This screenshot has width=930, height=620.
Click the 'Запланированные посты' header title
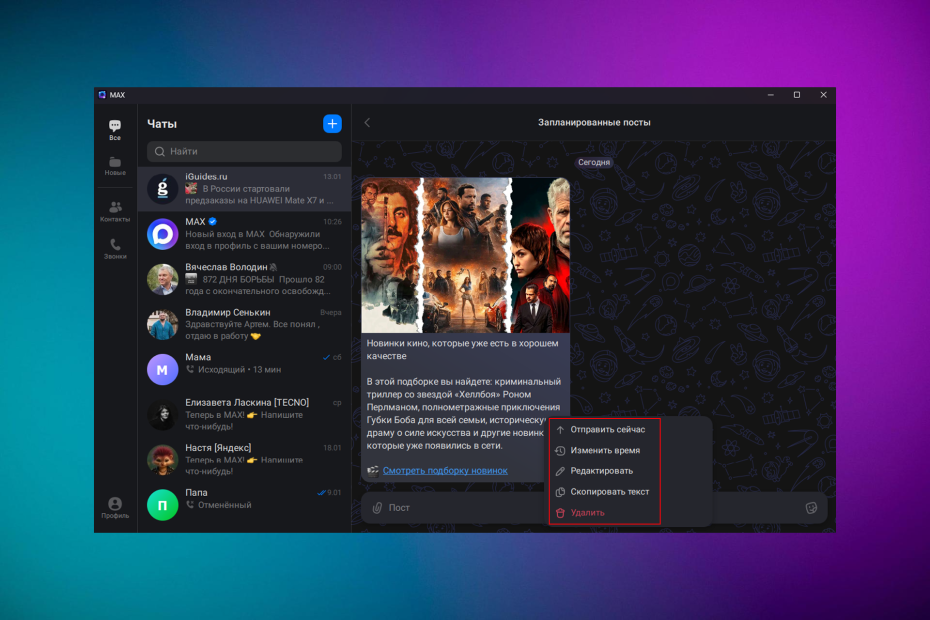[594, 122]
